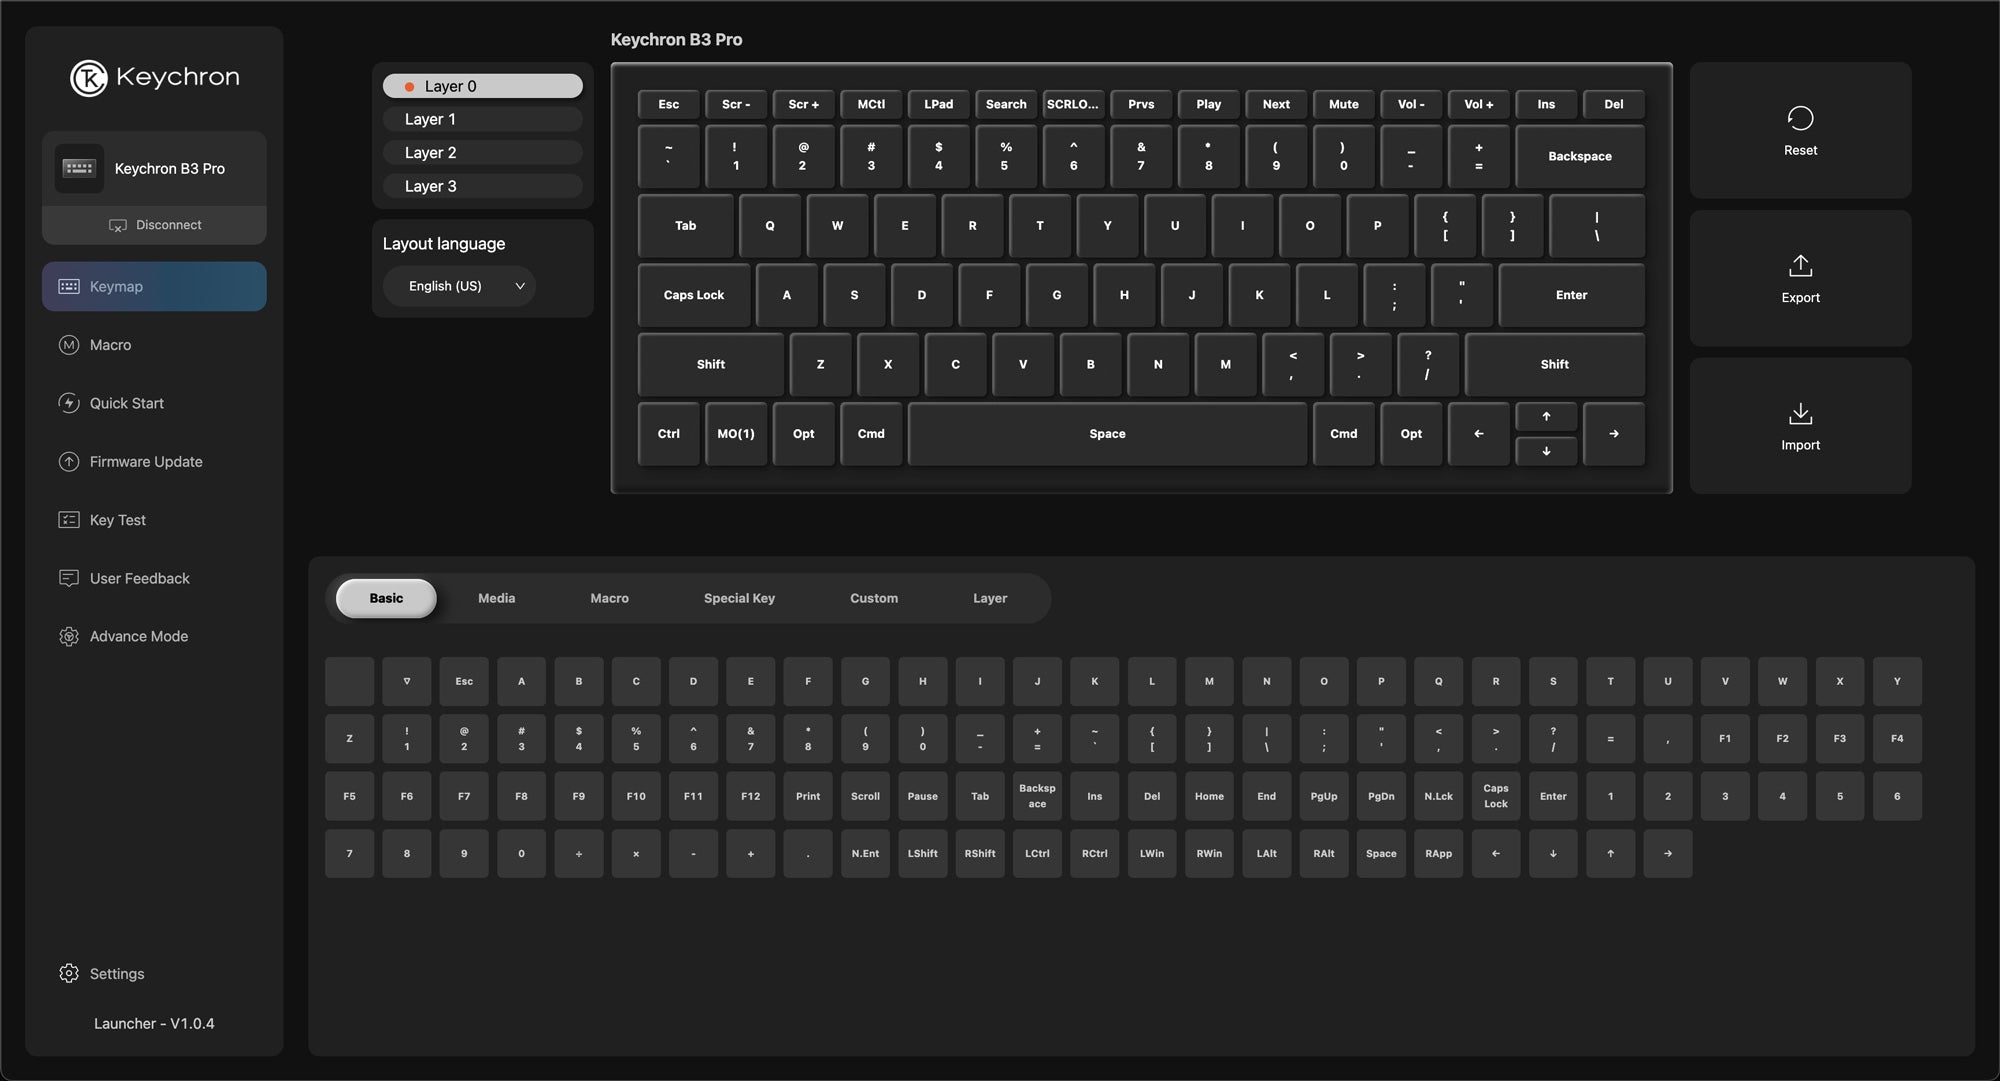Open Settings from the sidebar bottom

pyautogui.click(x=116, y=974)
